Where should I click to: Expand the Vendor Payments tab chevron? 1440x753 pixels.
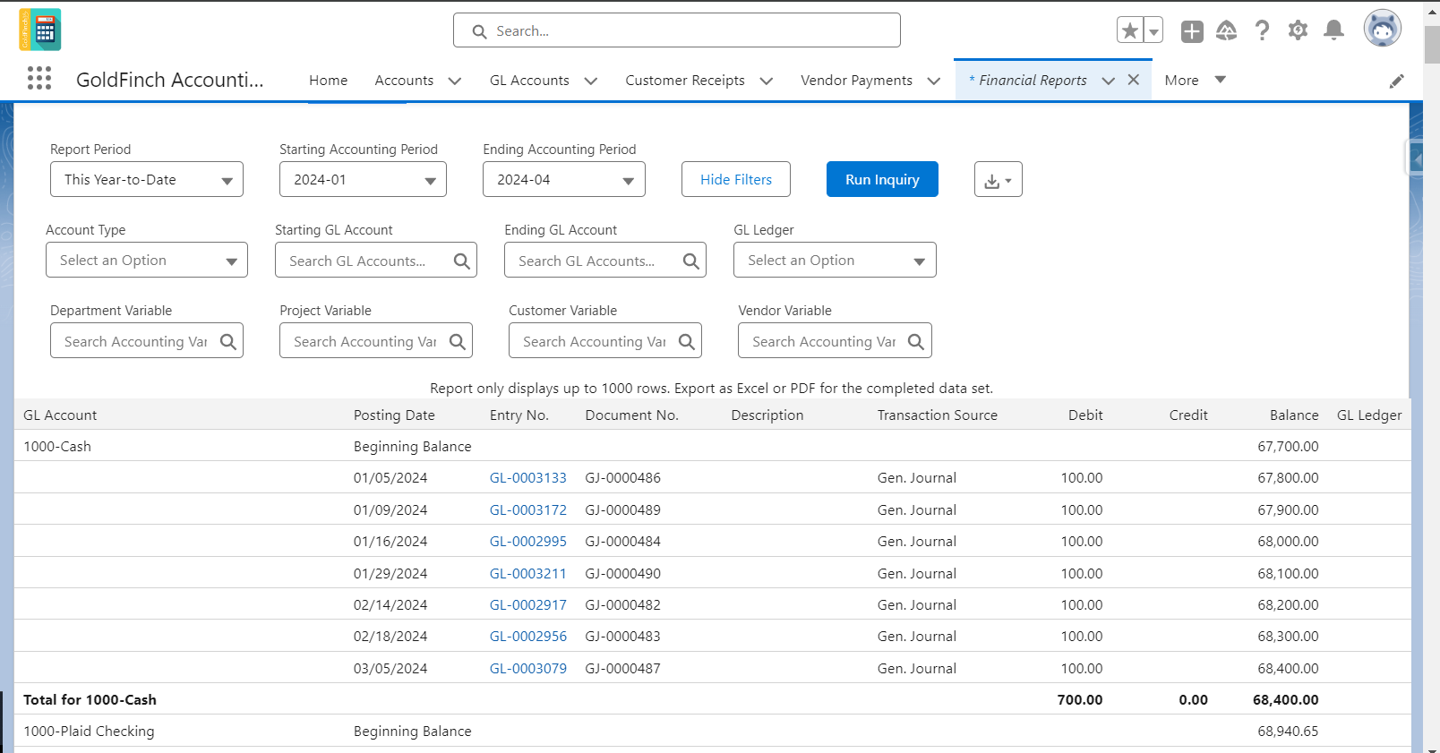click(934, 81)
